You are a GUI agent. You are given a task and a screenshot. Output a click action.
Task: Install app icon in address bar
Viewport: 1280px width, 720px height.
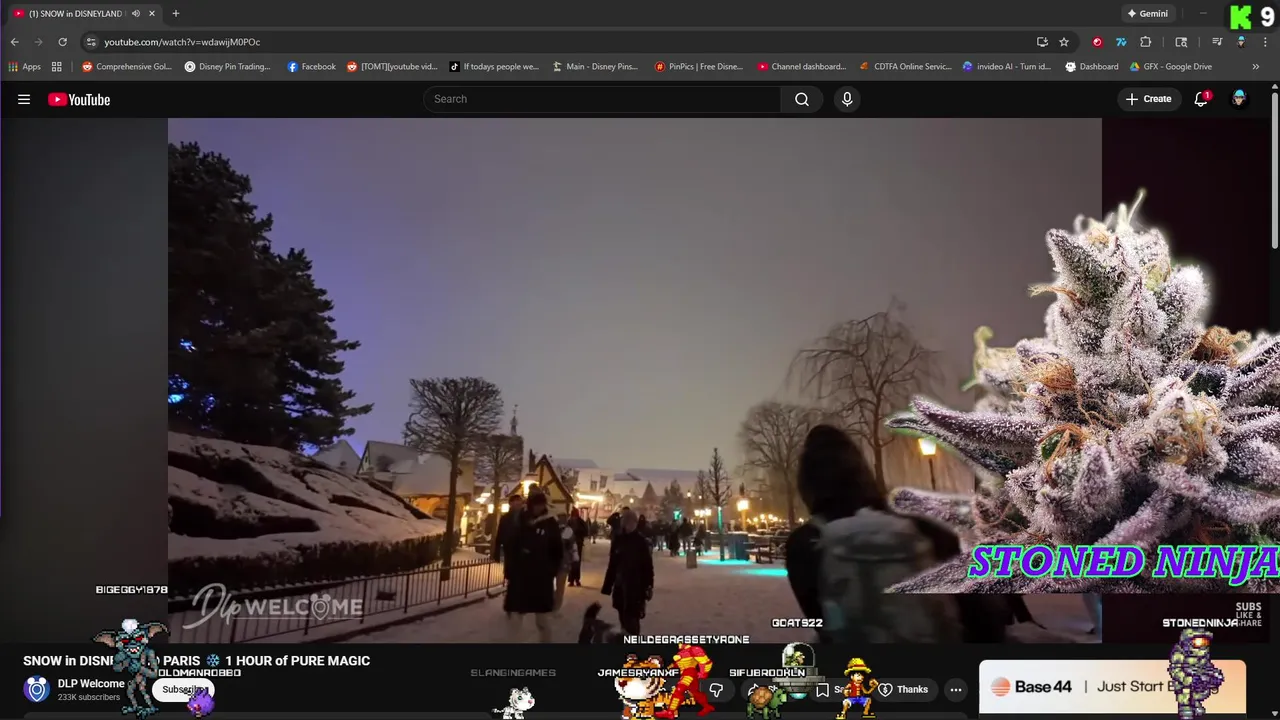[1042, 42]
